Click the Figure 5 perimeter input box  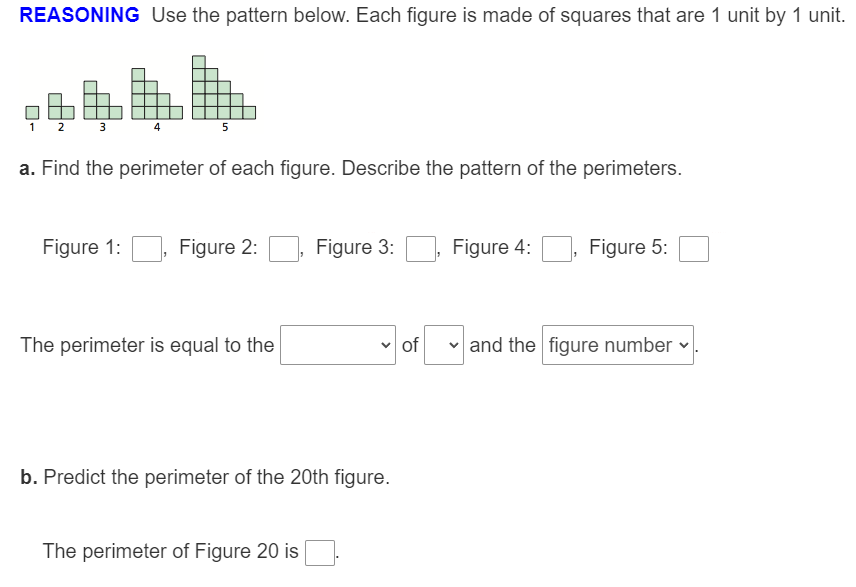(692, 248)
